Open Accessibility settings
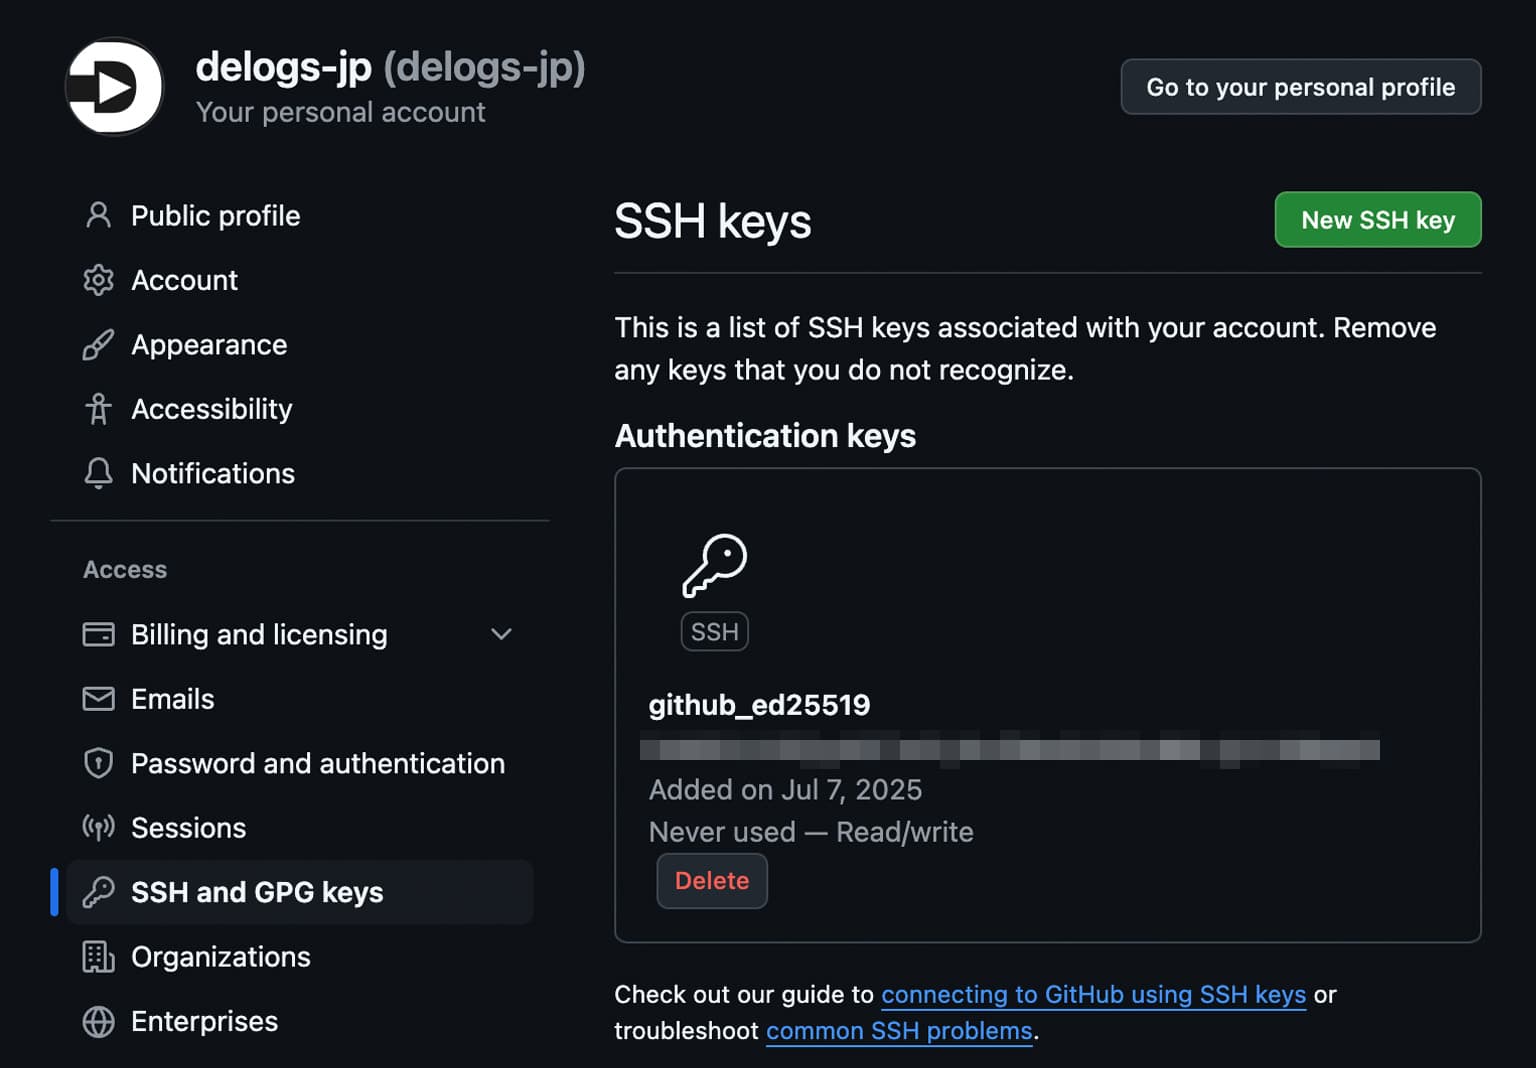This screenshot has height=1068, width=1536. [300, 408]
